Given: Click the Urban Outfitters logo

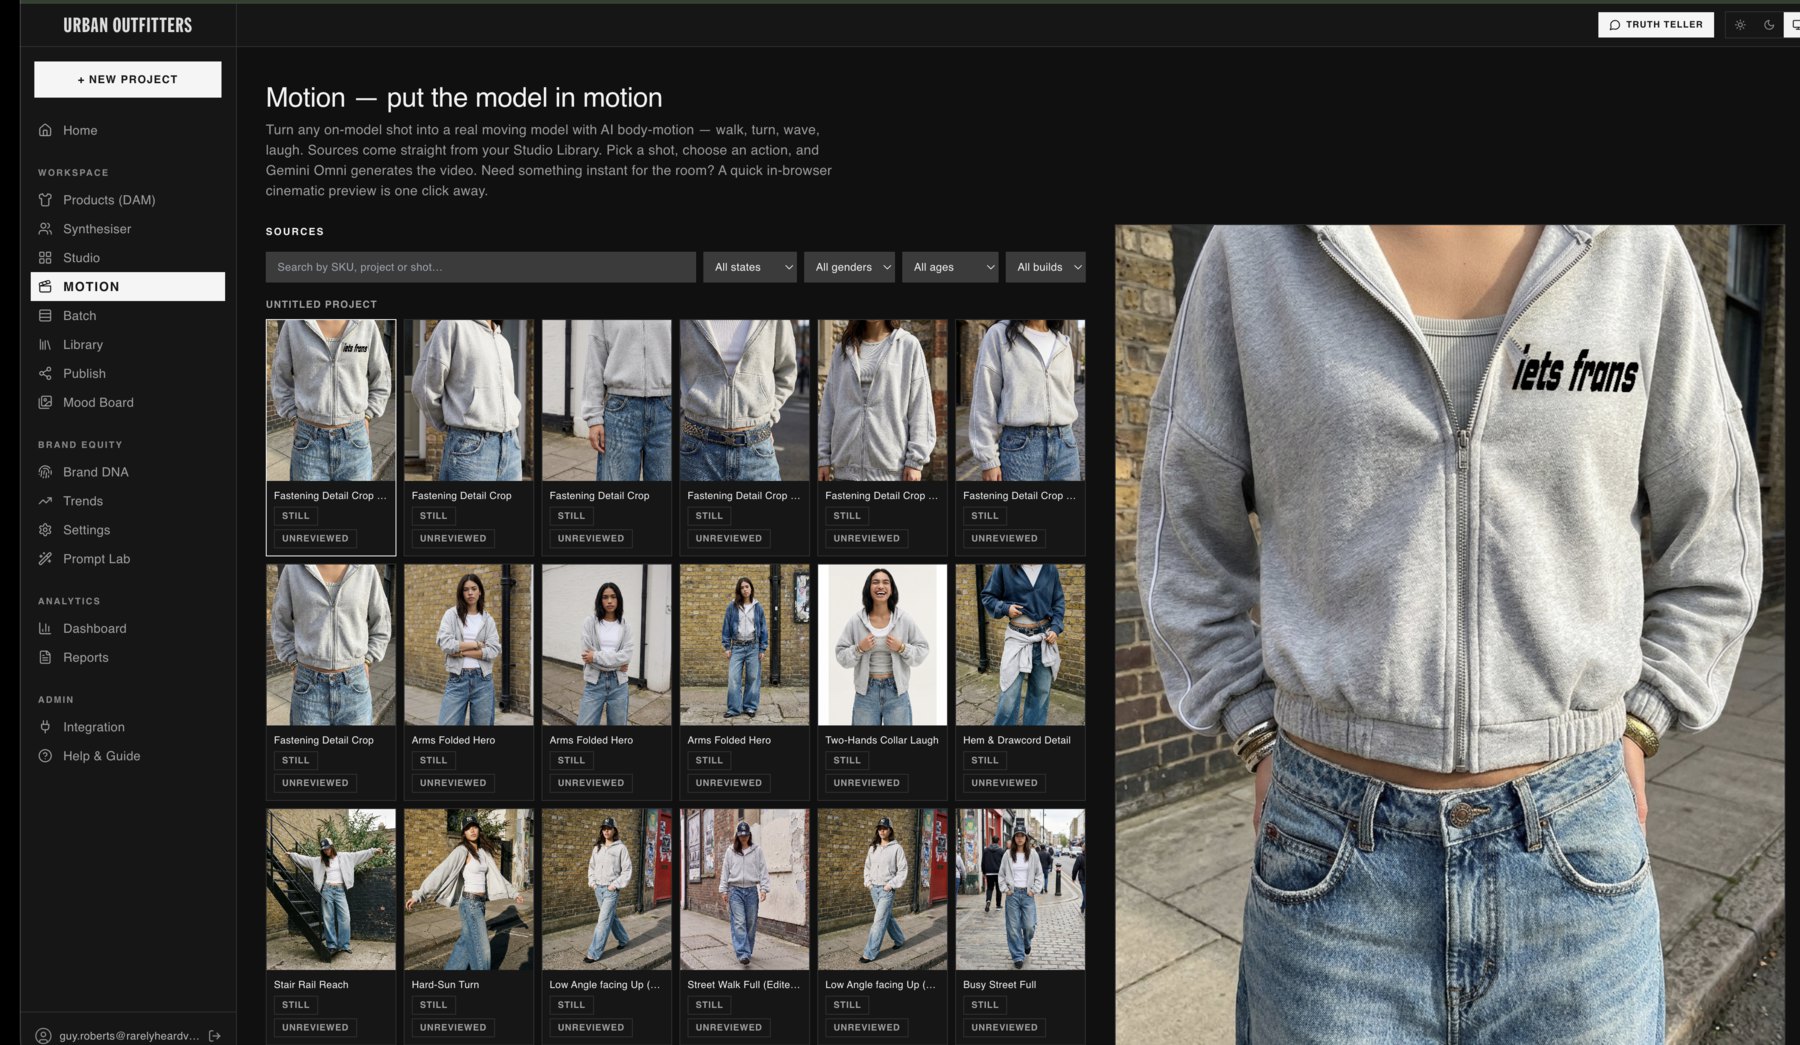Looking at the screenshot, I should coord(128,25).
